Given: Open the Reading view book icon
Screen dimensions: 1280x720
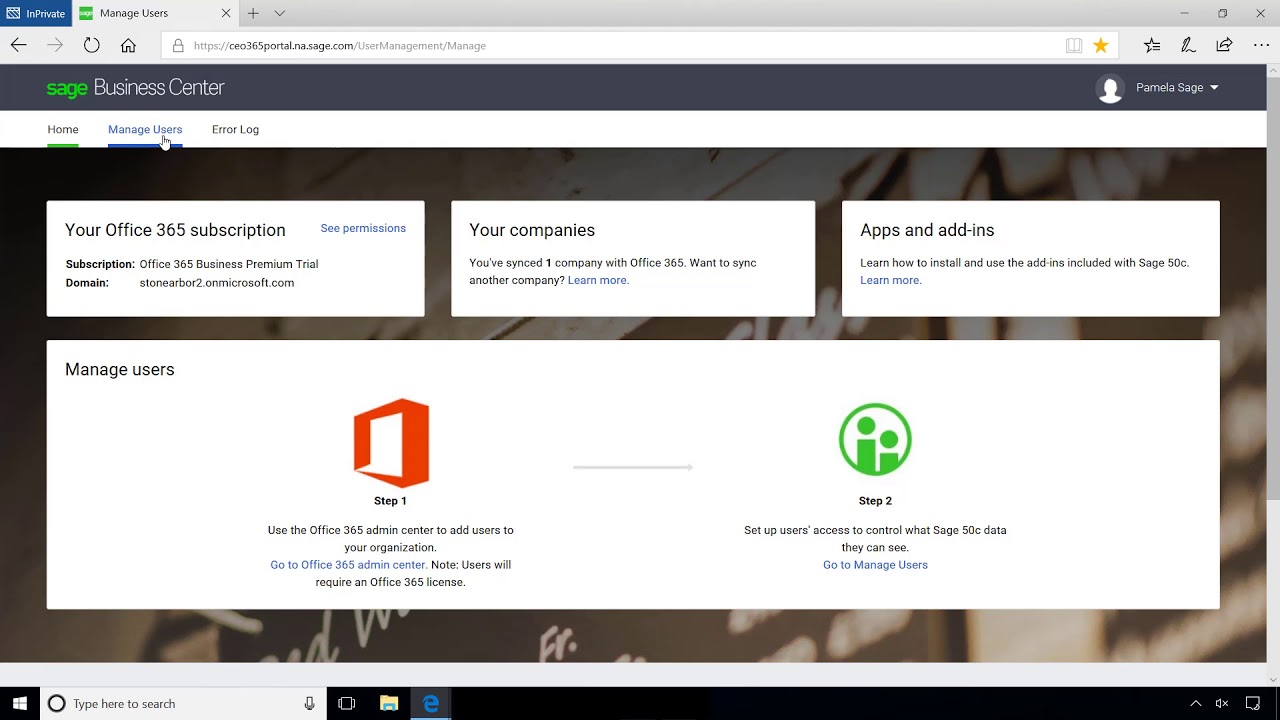Looking at the screenshot, I should (x=1074, y=45).
